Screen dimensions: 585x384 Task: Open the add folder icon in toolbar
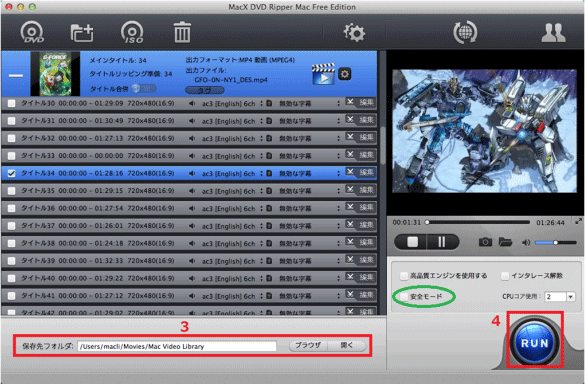82,32
